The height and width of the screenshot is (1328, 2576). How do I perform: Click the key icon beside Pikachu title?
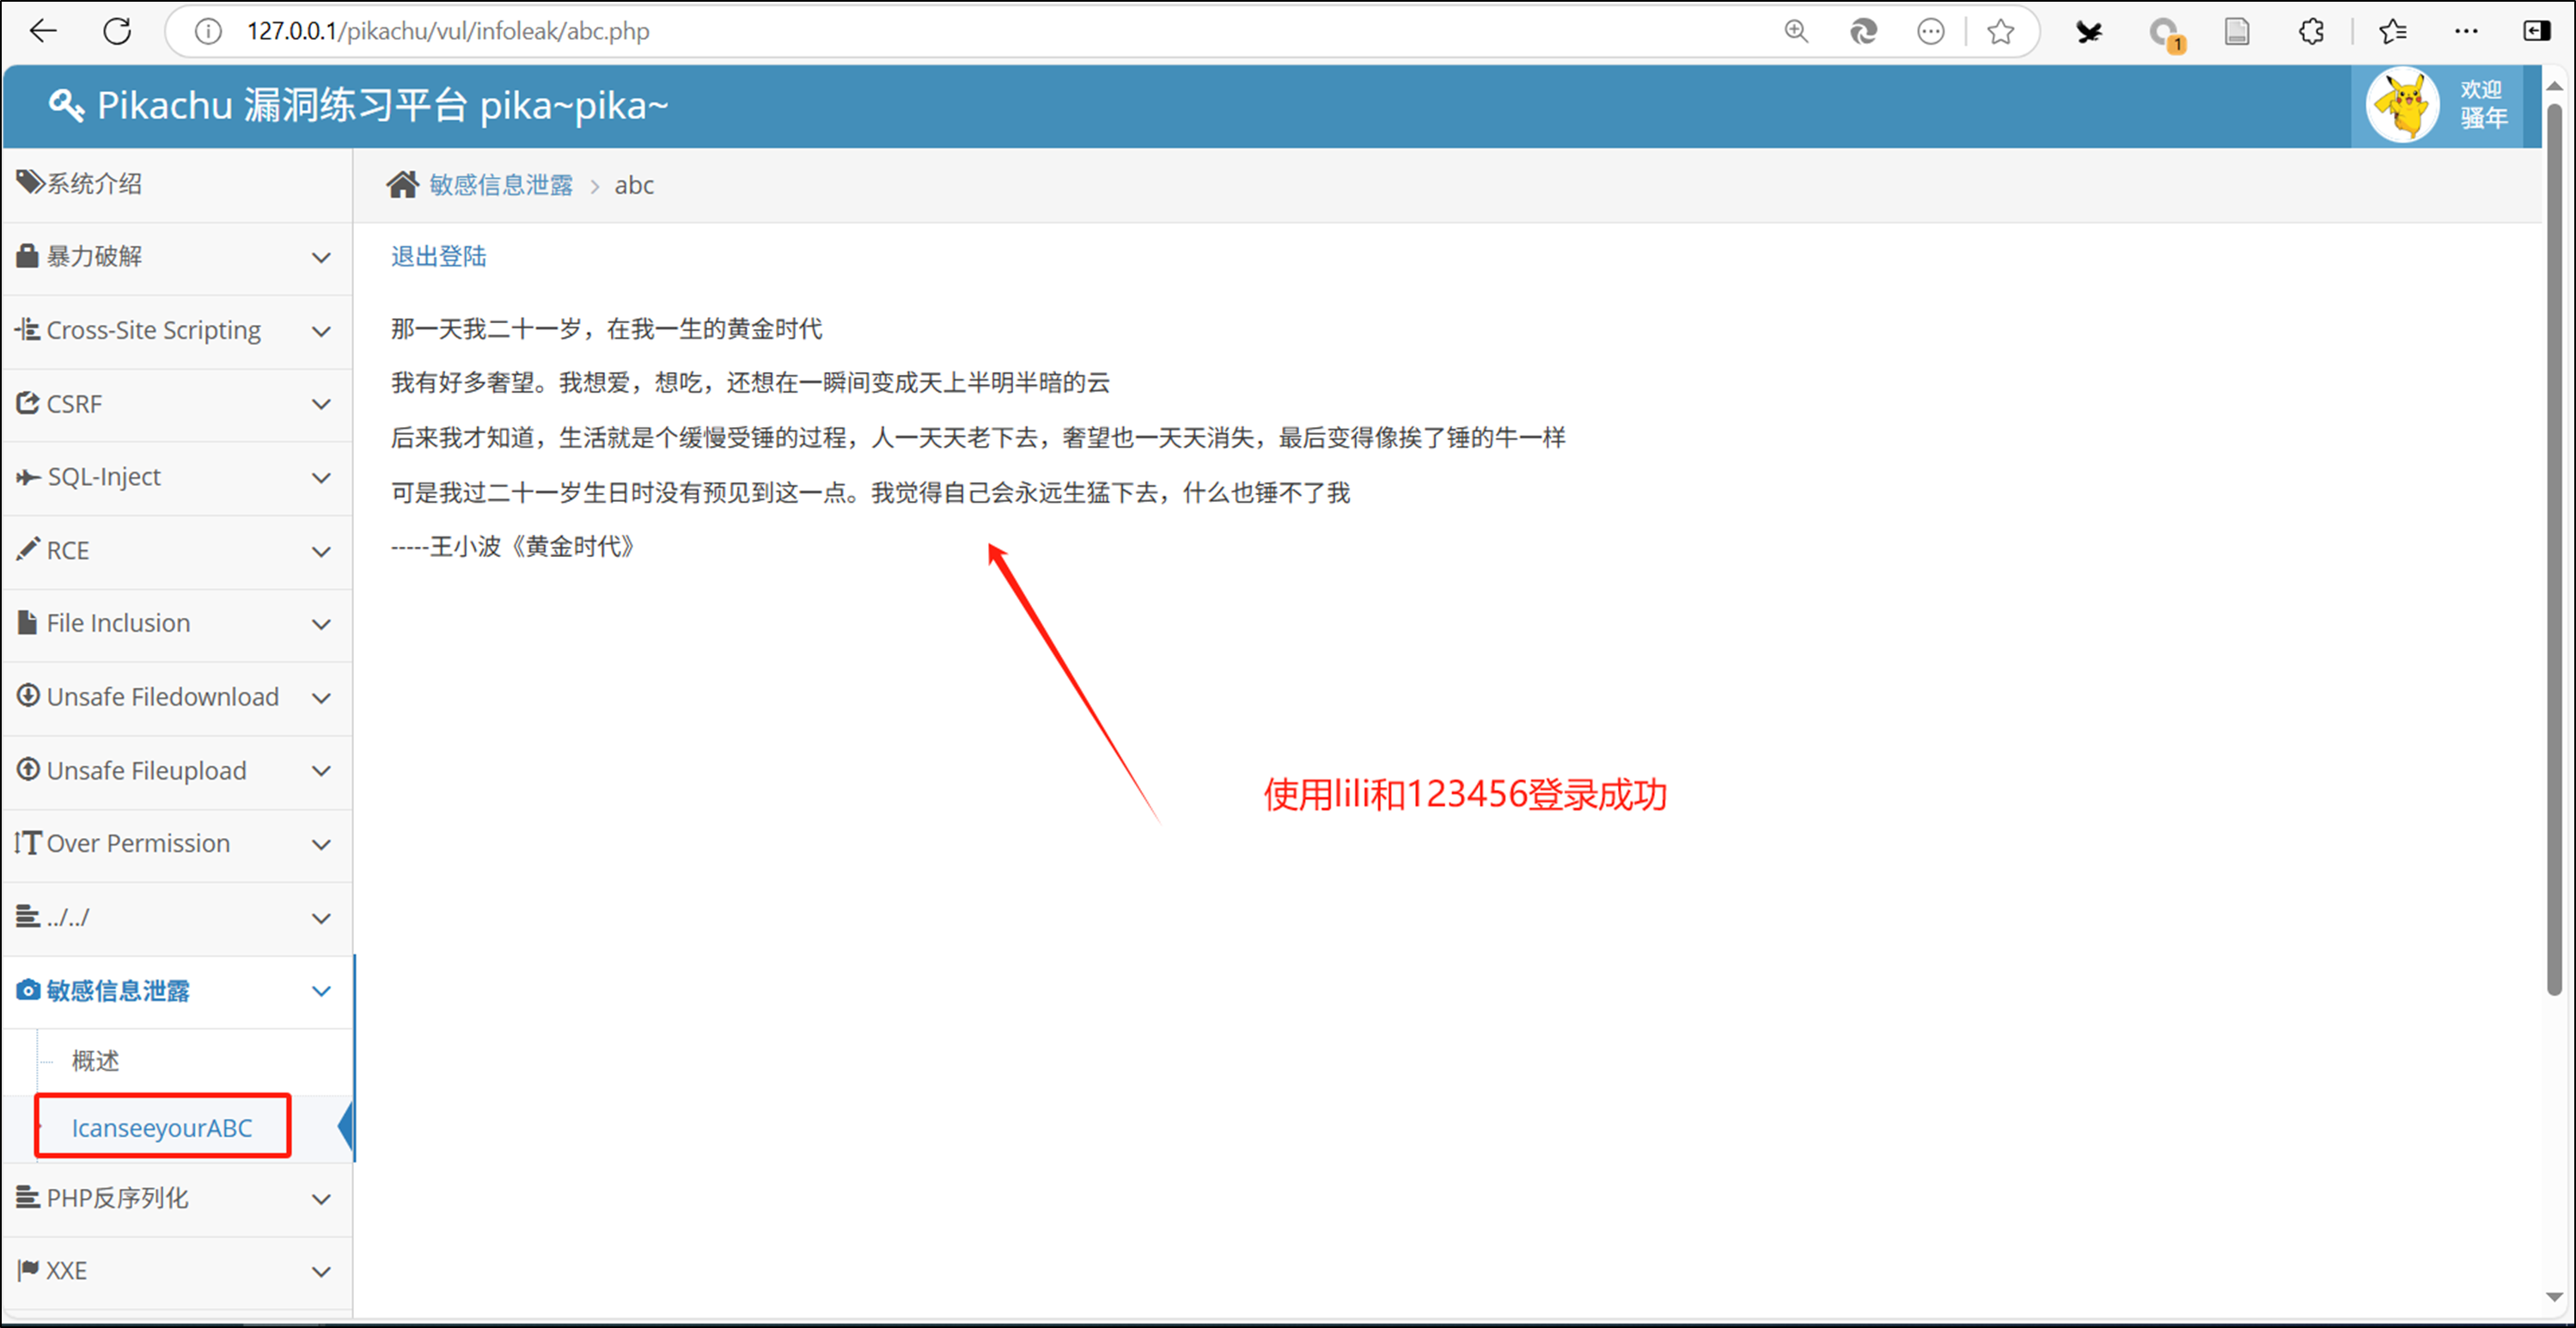click(x=66, y=105)
